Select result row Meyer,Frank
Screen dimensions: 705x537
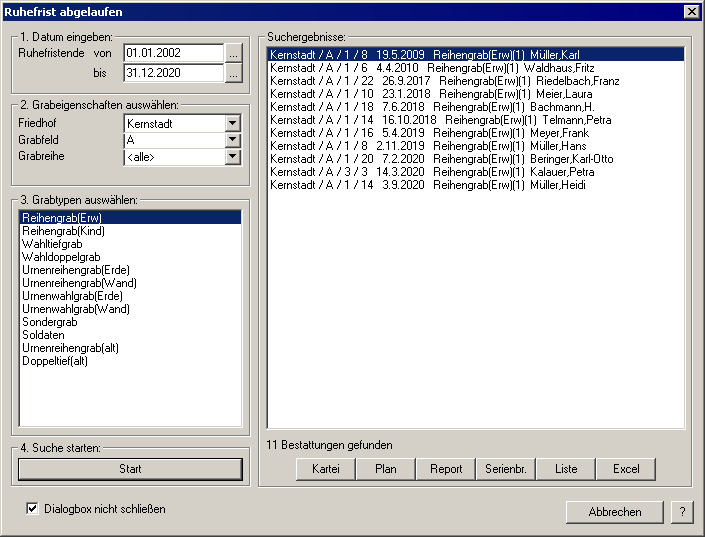(x=476, y=133)
